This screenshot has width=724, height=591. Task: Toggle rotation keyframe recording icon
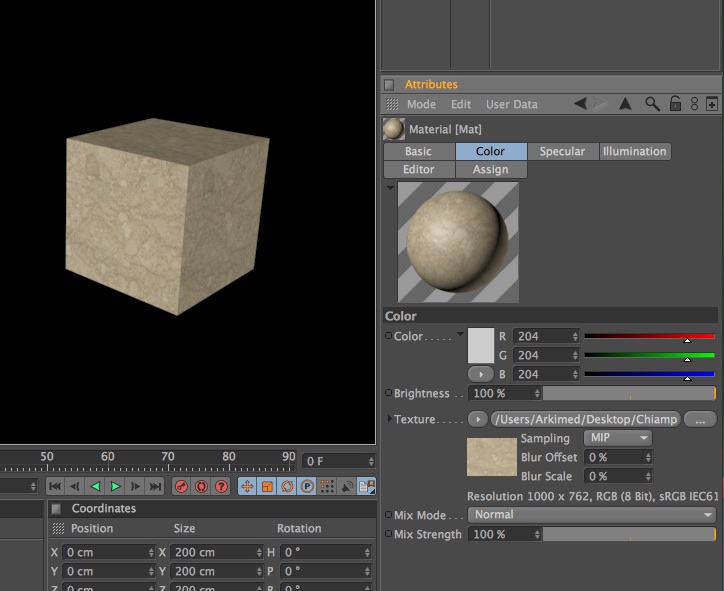(x=287, y=487)
